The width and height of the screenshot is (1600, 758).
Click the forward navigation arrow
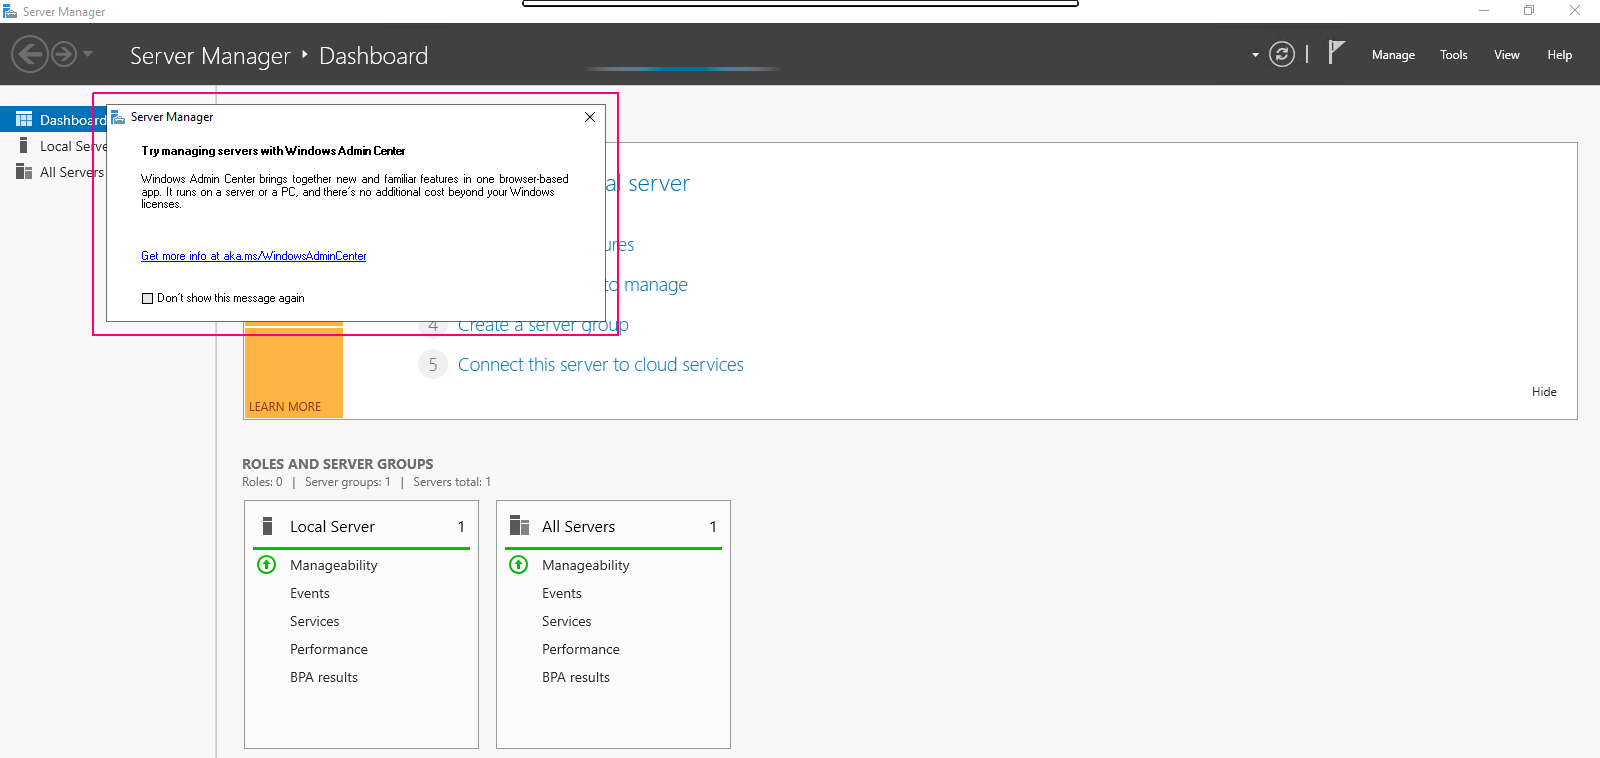(64, 54)
